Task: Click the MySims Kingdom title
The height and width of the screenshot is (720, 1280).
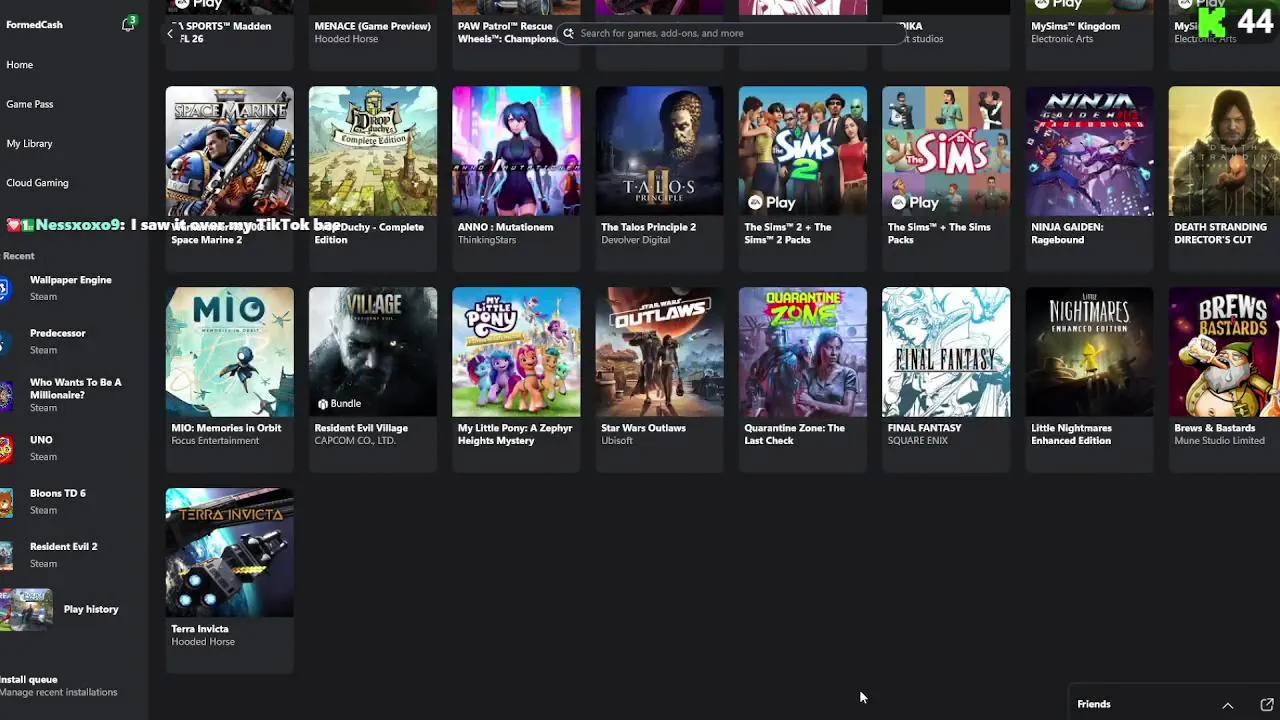Action: pyautogui.click(x=1075, y=26)
